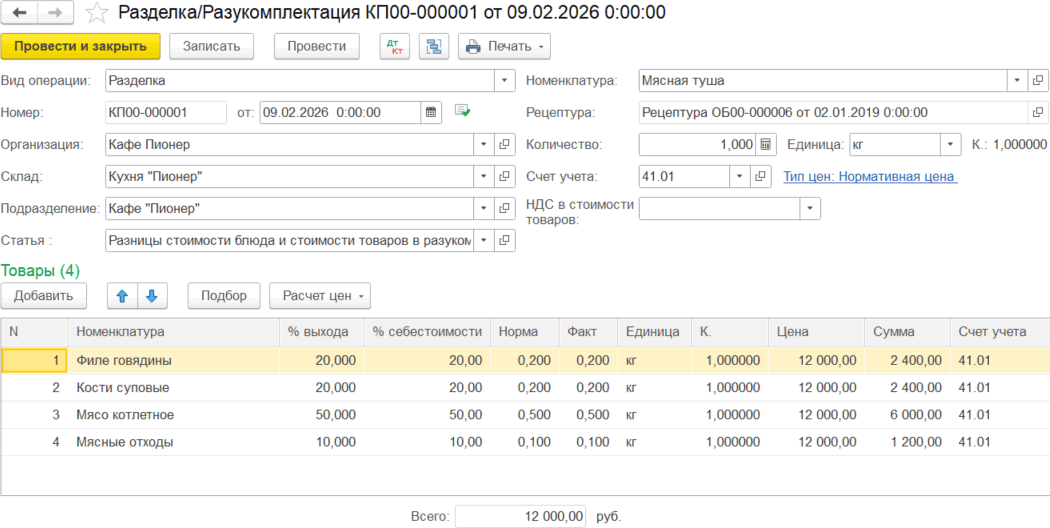Screen dimensions: 1050x528
Task: Open the Единица dropdown
Action: tap(950, 145)
